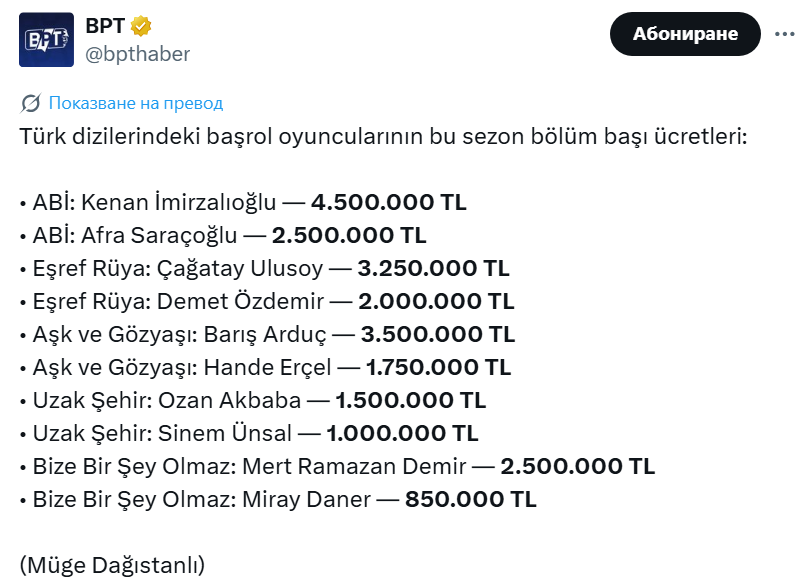Image resolution: width=800 pixels, height=587 pixels.
Task: Click the translate icon beside Показване на превод
Action: coord(30,103)
